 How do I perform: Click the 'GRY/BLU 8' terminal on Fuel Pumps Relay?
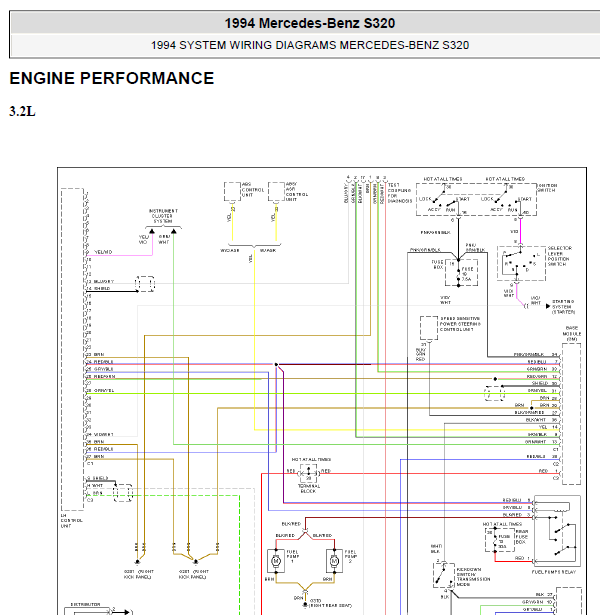(516, 507)
